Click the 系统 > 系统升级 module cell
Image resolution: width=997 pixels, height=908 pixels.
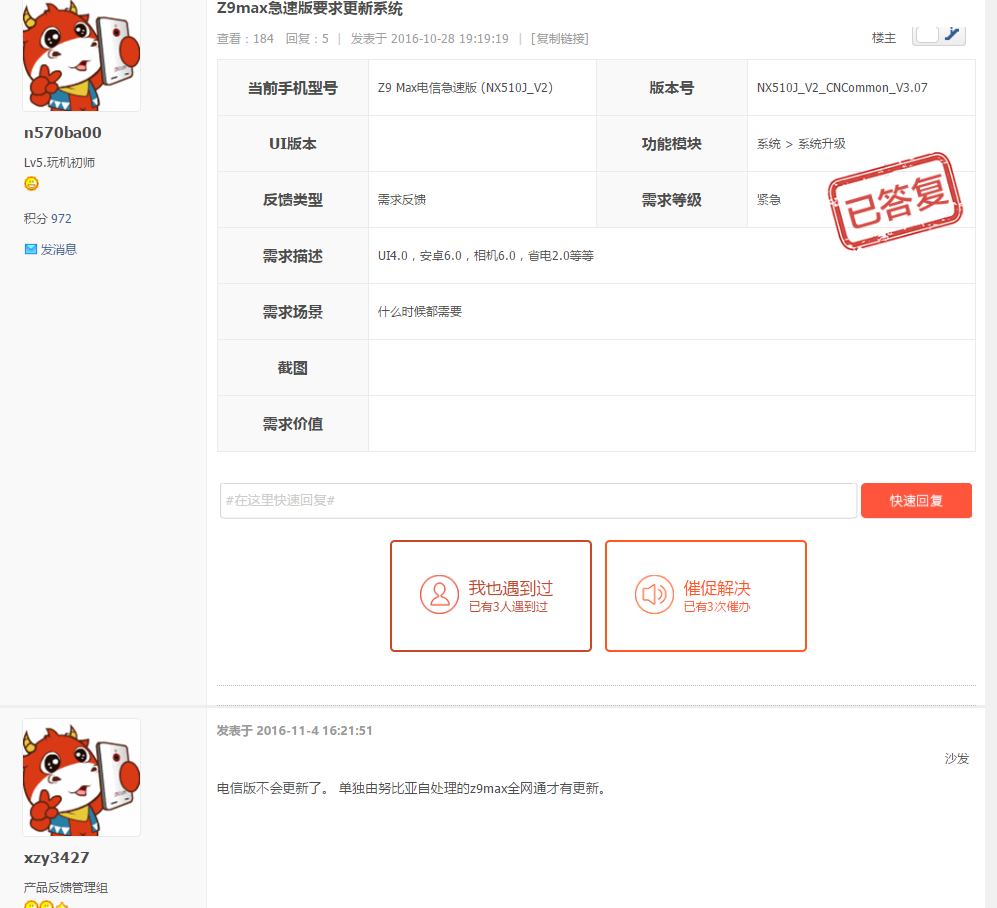pos(861,144)
